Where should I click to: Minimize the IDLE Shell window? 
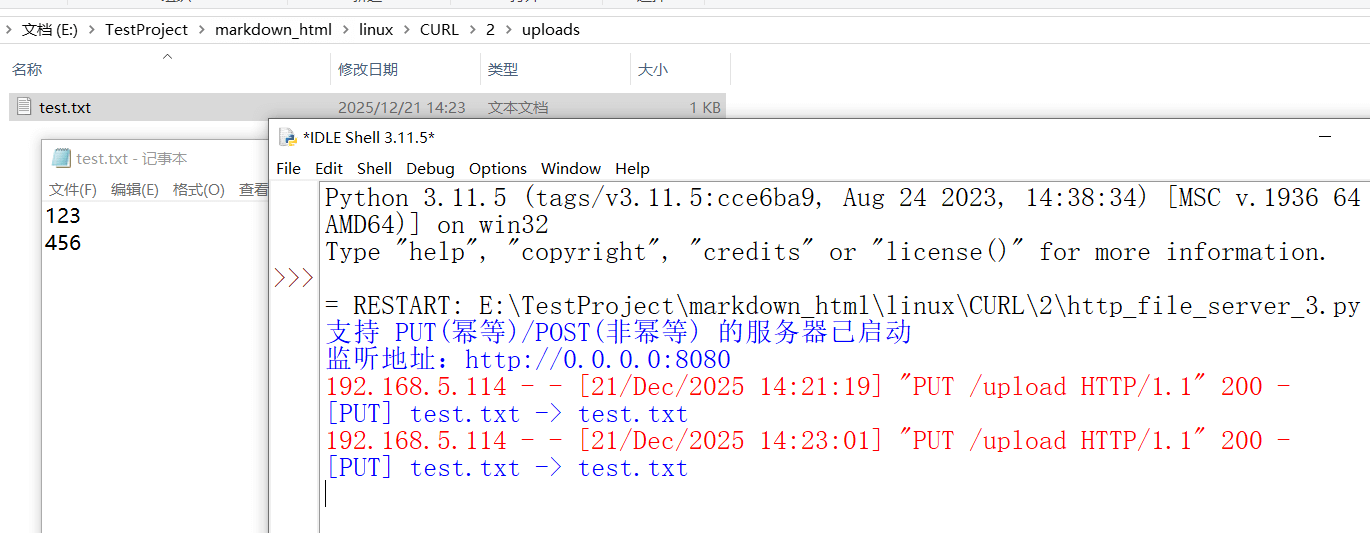click(1325, 137)
